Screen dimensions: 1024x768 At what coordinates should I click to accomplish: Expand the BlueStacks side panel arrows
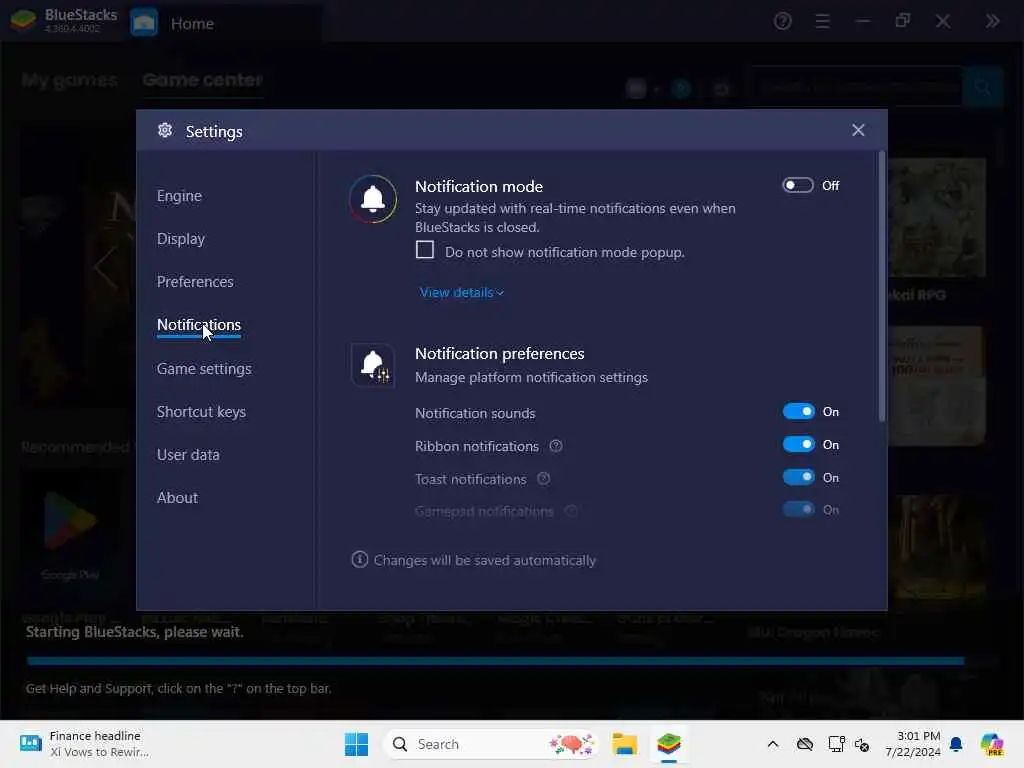coord(993,22)
